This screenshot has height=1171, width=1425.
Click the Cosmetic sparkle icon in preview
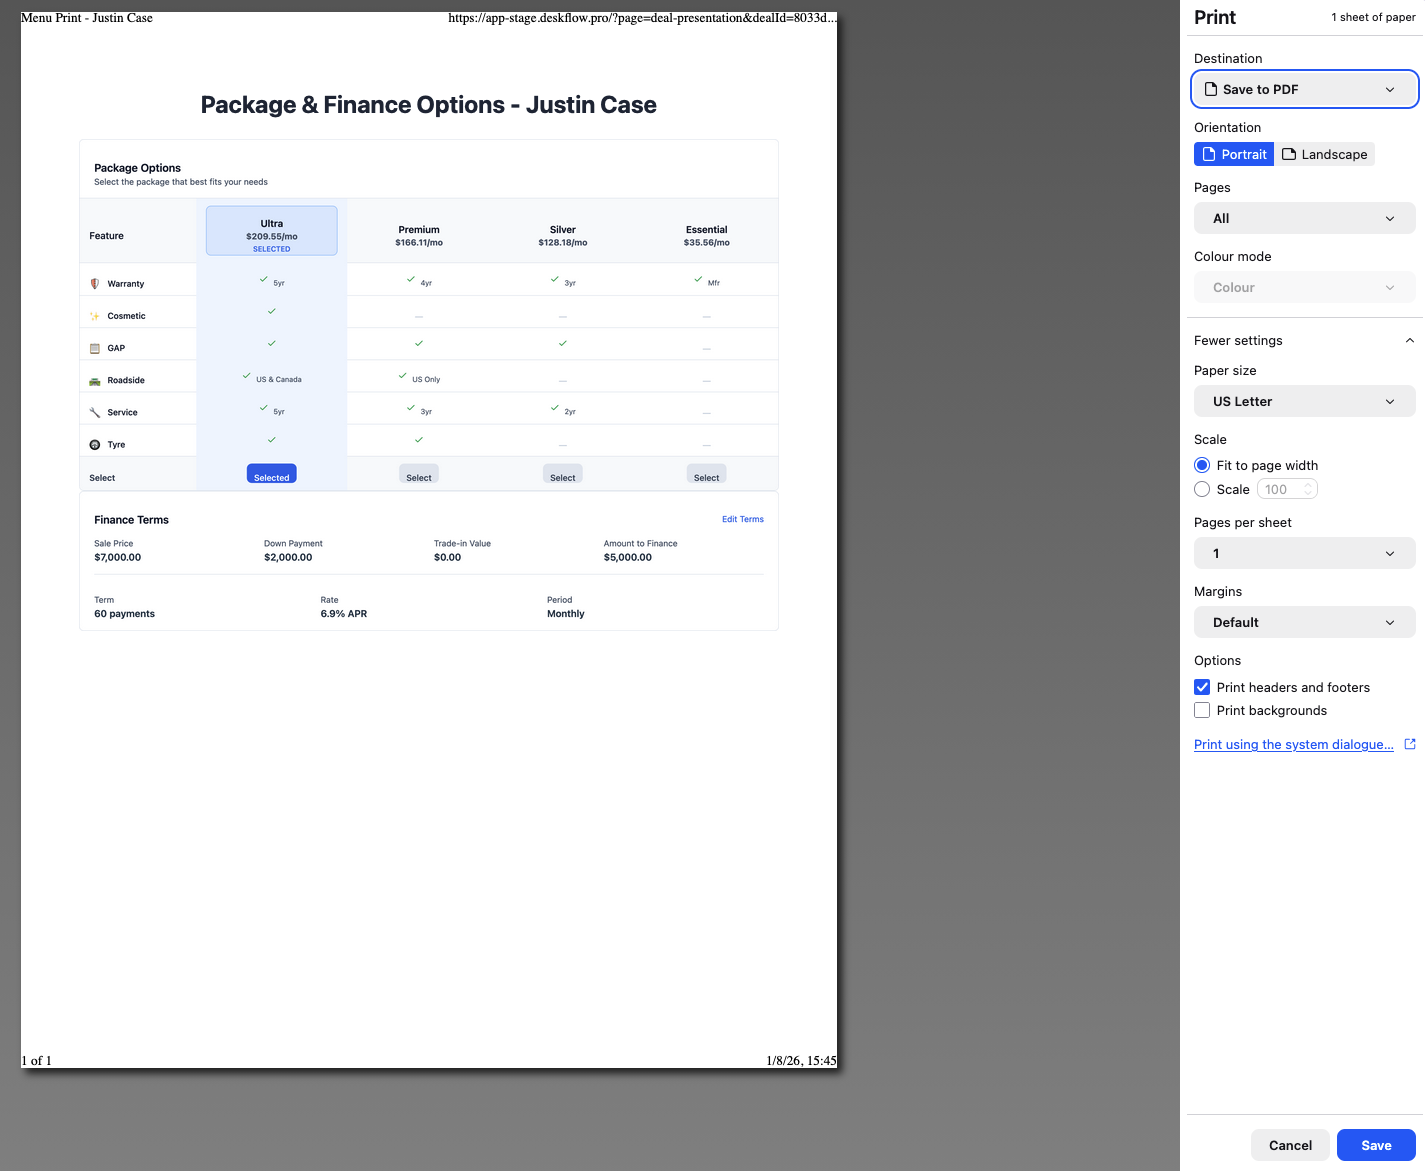pos(95,316)
